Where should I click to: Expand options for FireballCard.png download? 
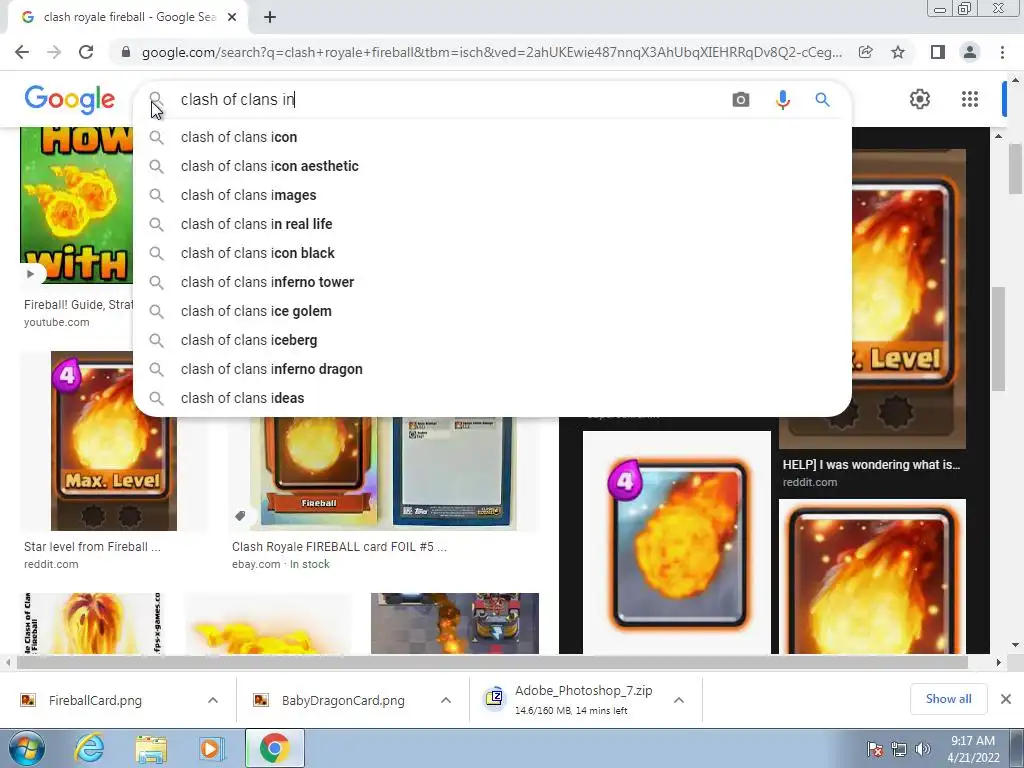[213, 700]
